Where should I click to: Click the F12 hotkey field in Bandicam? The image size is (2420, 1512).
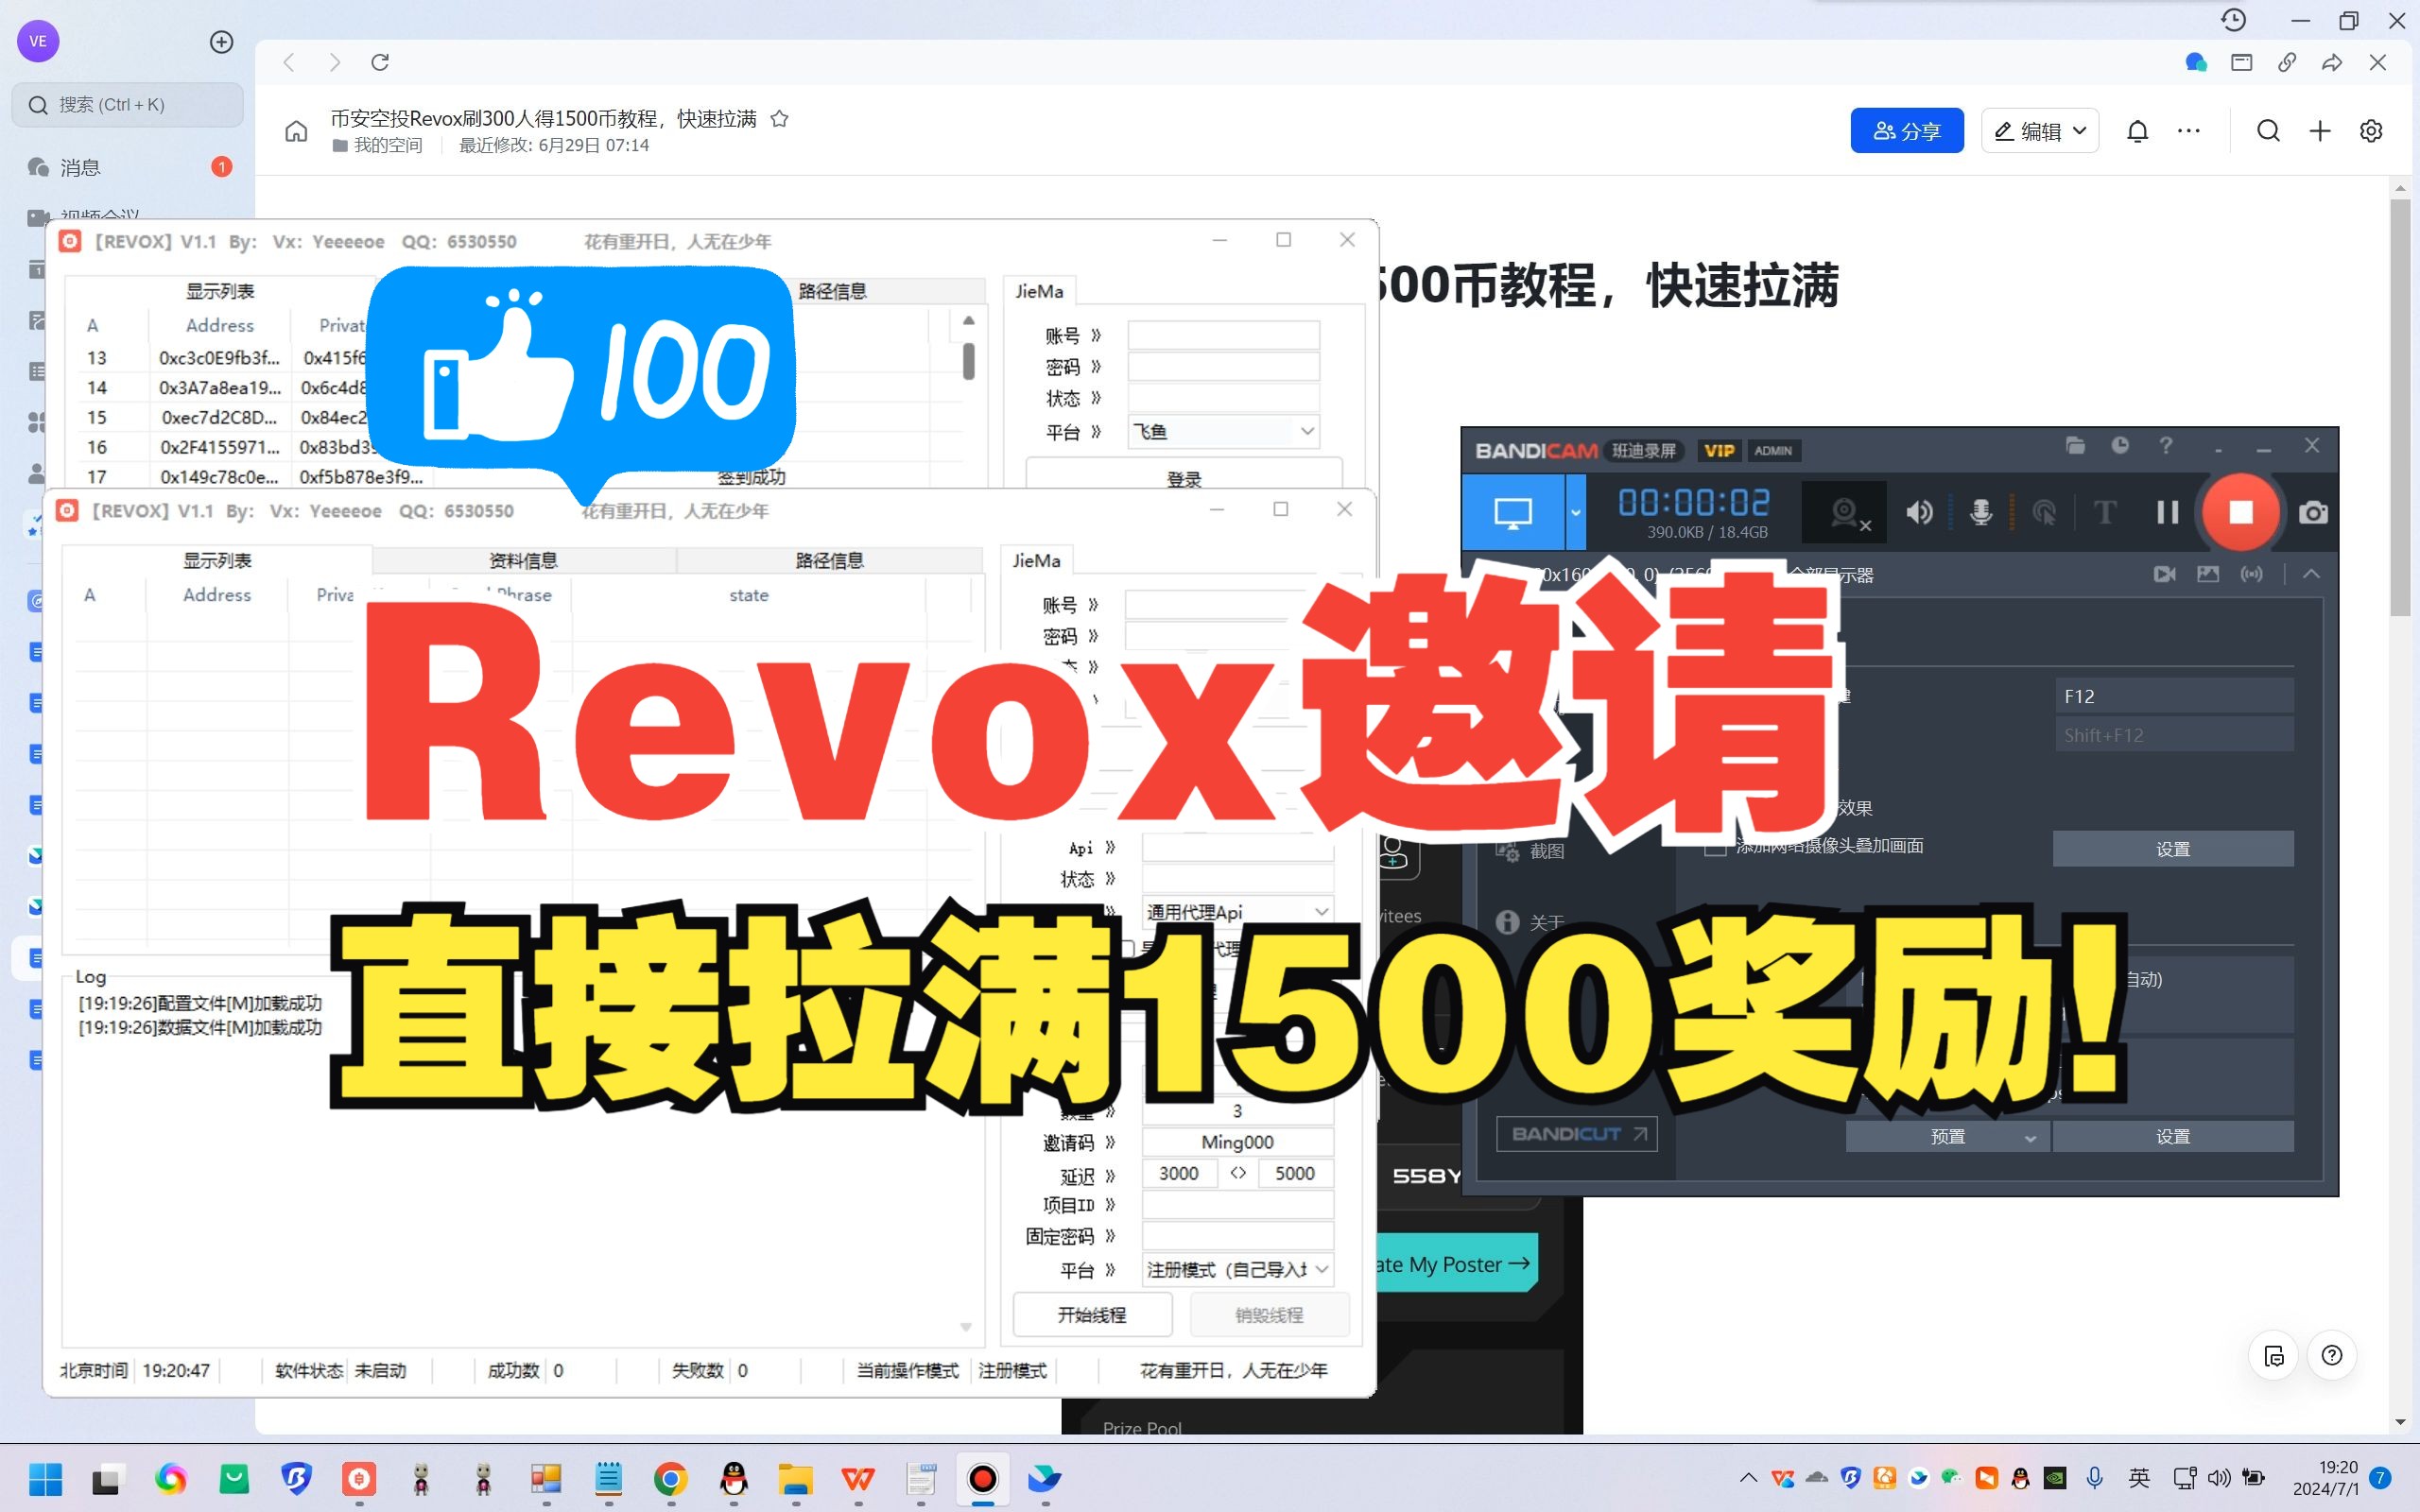tap(2174, 696)
